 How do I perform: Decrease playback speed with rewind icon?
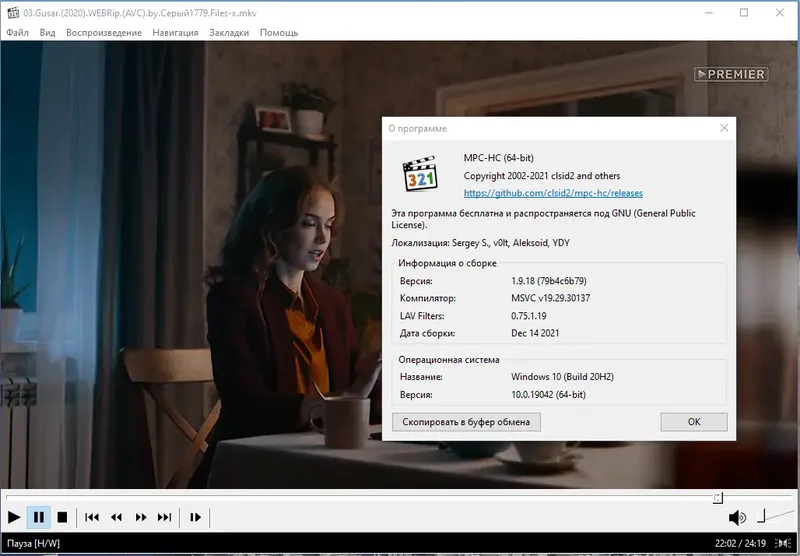(x=116, y=517)
